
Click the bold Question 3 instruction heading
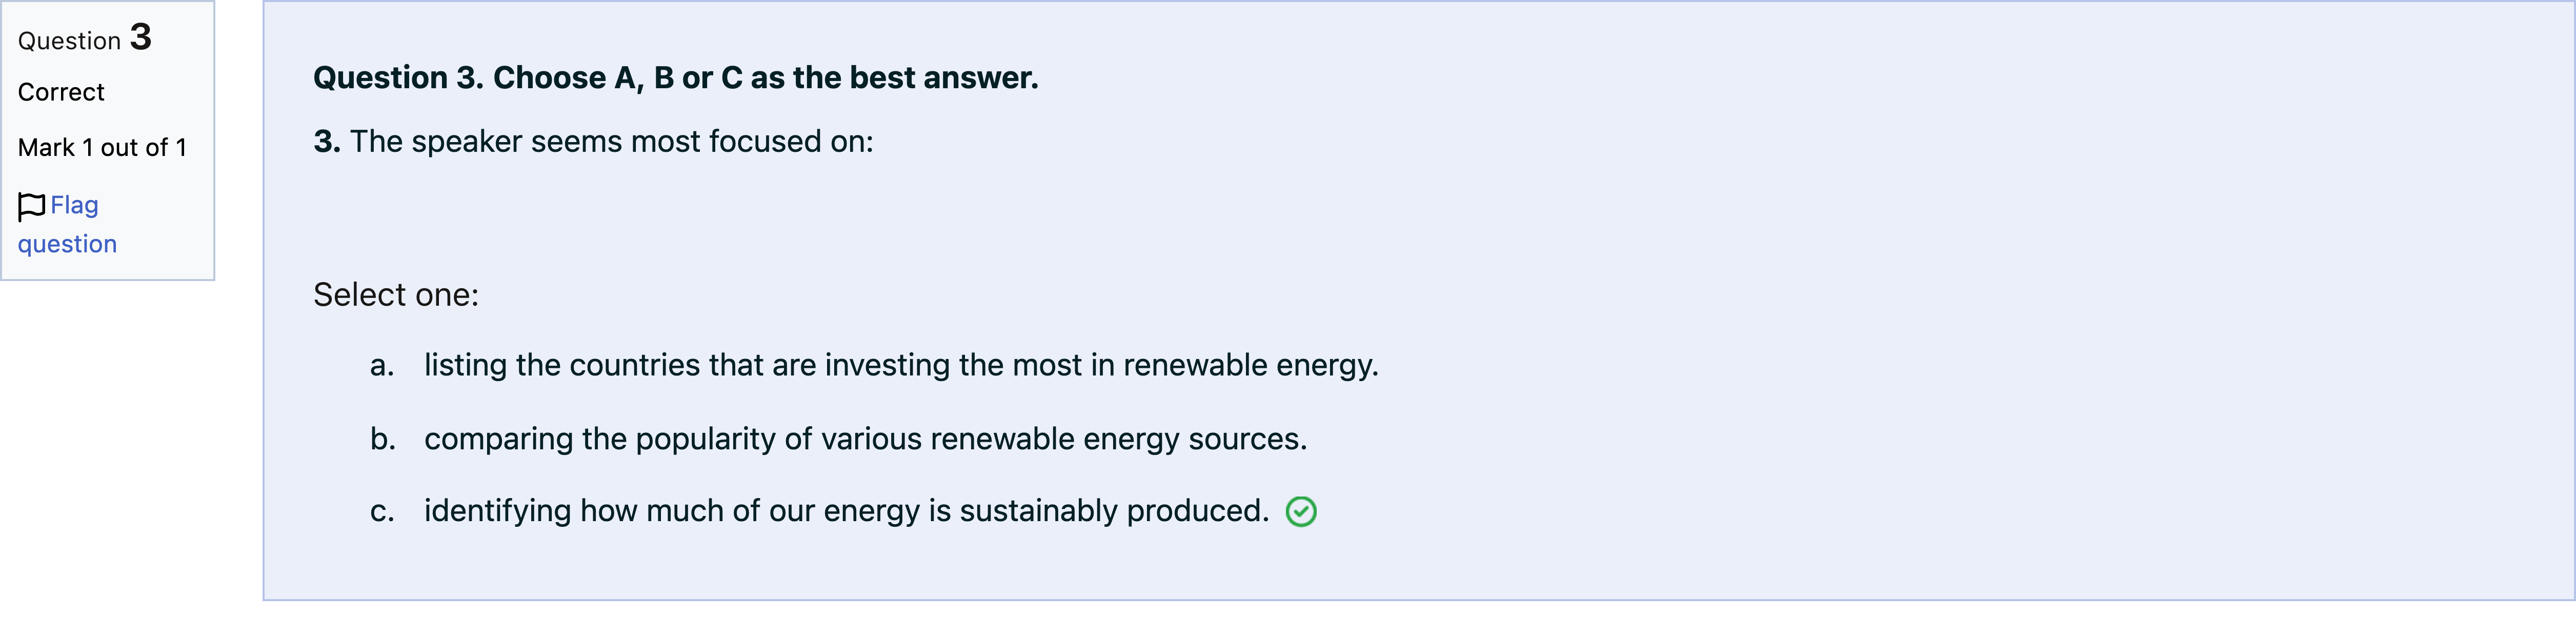(x=676, y=78)
